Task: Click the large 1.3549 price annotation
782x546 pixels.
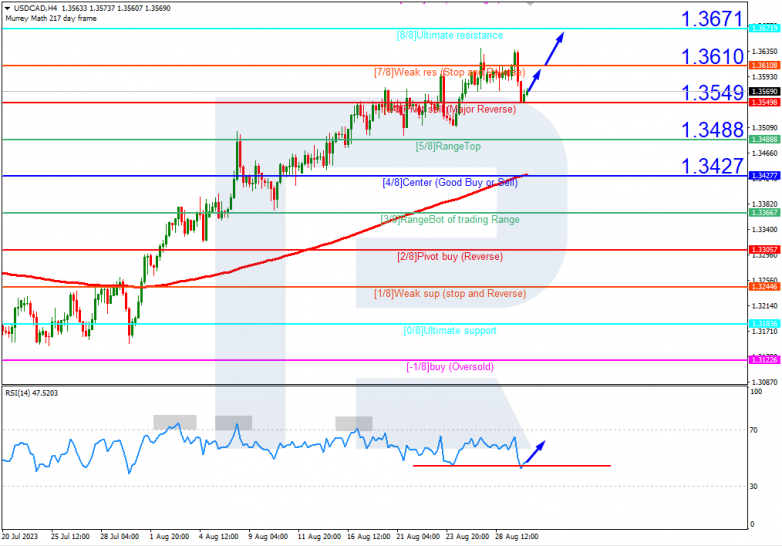Action: tap(712, 93)
